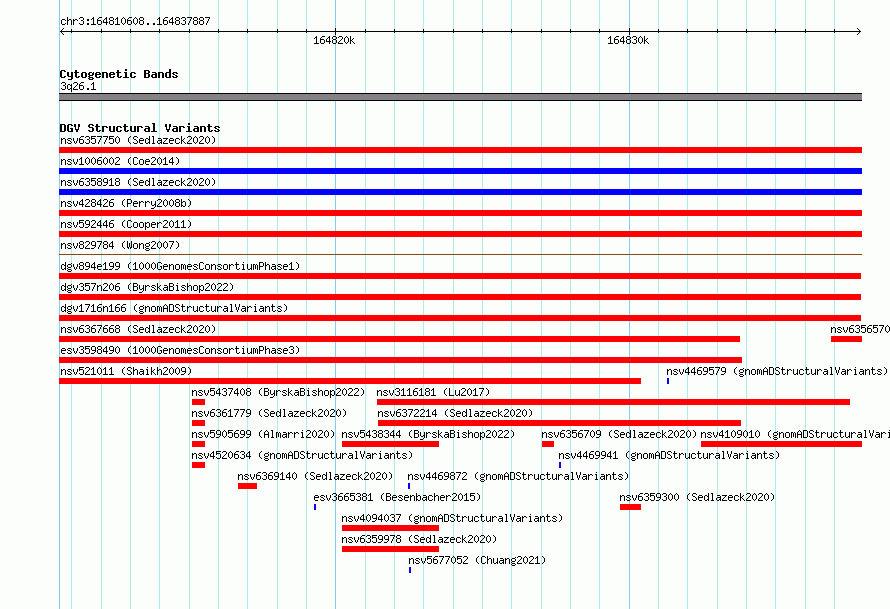Image resolution: width=890 pixels, height=609 pixels.
Task: Click nsv4520634 (gnomADStructuralVariants) label
Action: tap(302, 455)
